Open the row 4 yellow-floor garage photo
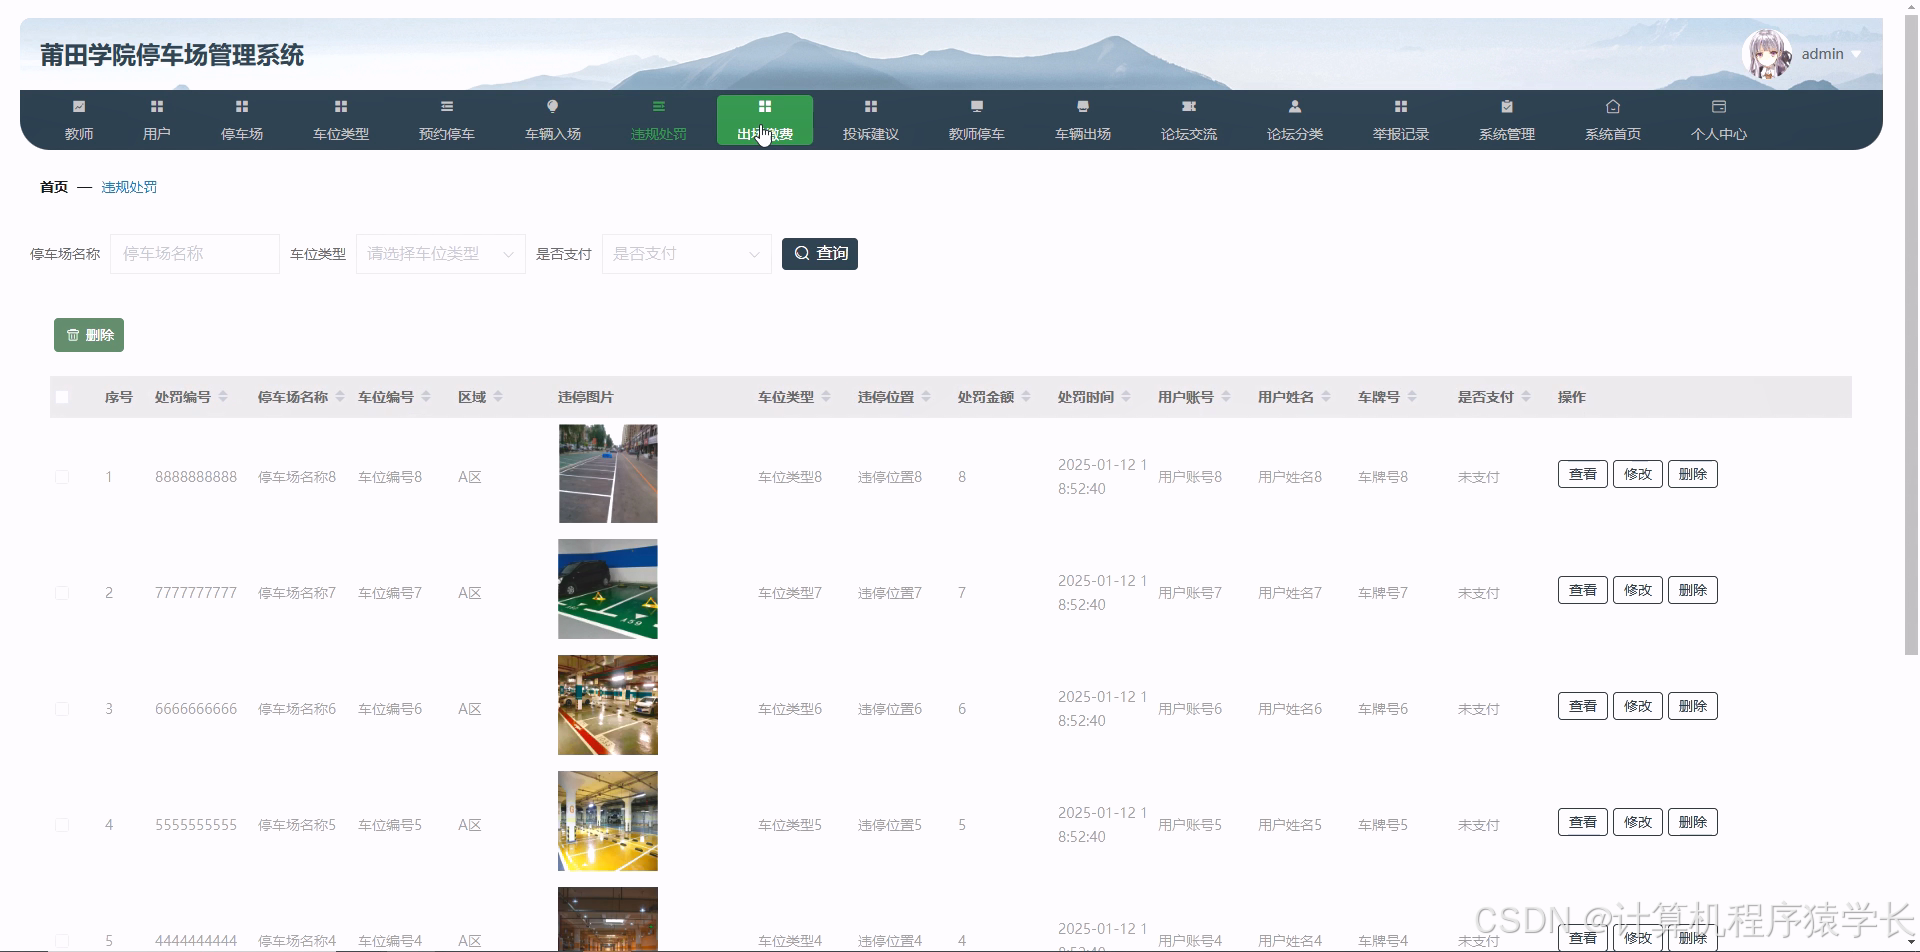The width and height of the screenshot is (1920, 952). pos(608,821)
